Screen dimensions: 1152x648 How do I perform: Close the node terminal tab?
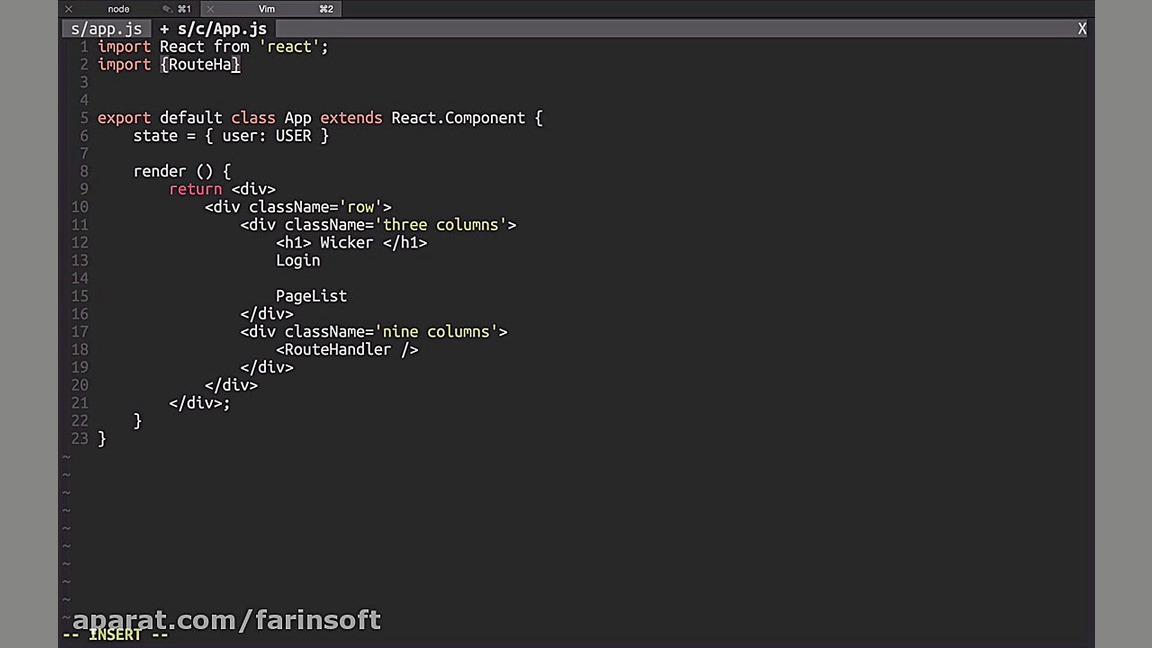click(x=68, y=9)
